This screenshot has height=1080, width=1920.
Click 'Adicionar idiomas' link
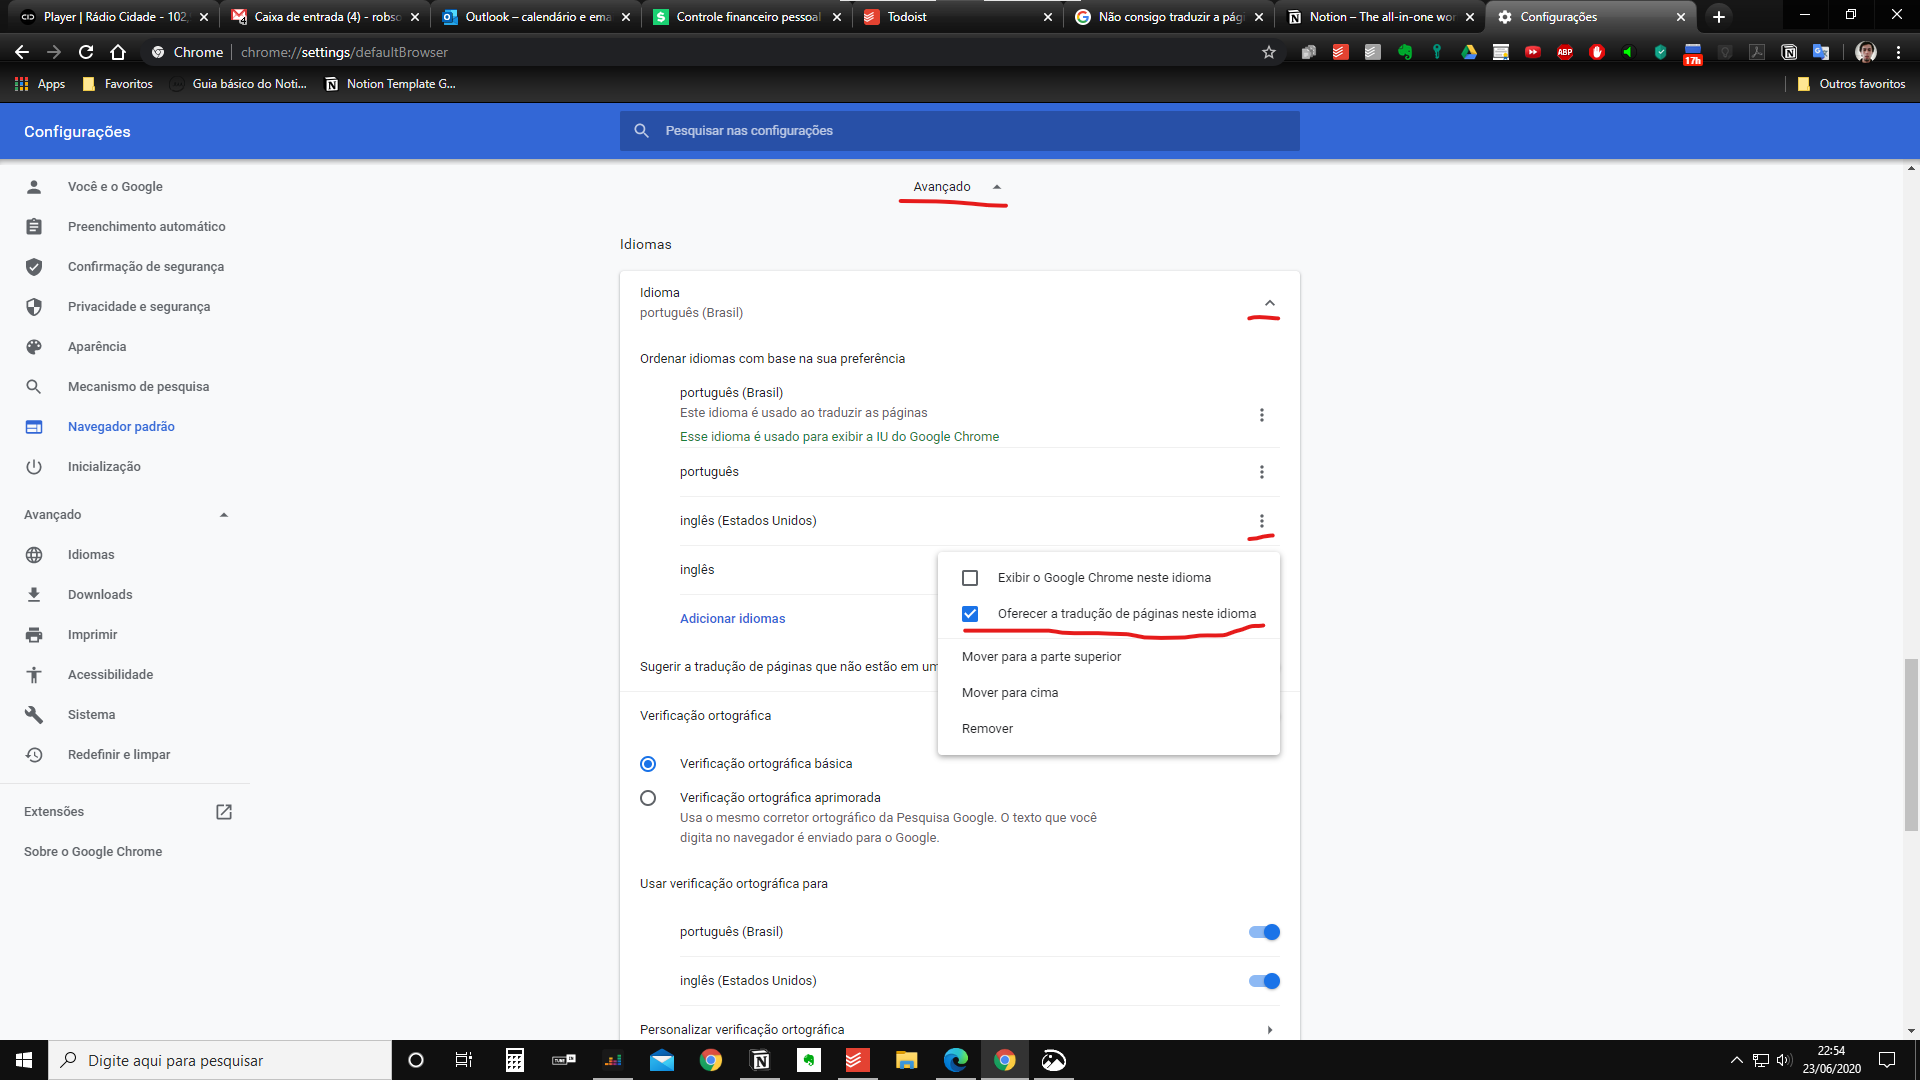point(732,617)
